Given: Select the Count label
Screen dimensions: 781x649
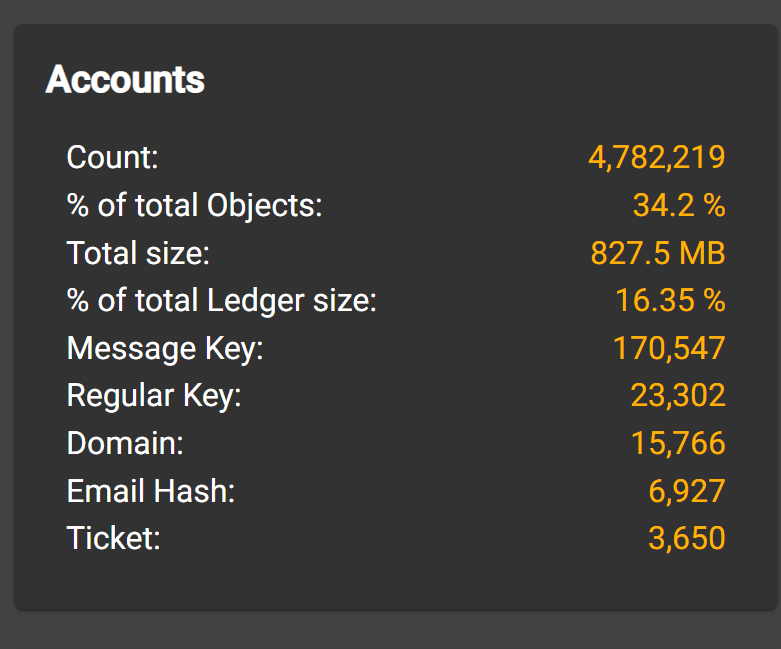Looking at the screenshot, I should (113, 157).
